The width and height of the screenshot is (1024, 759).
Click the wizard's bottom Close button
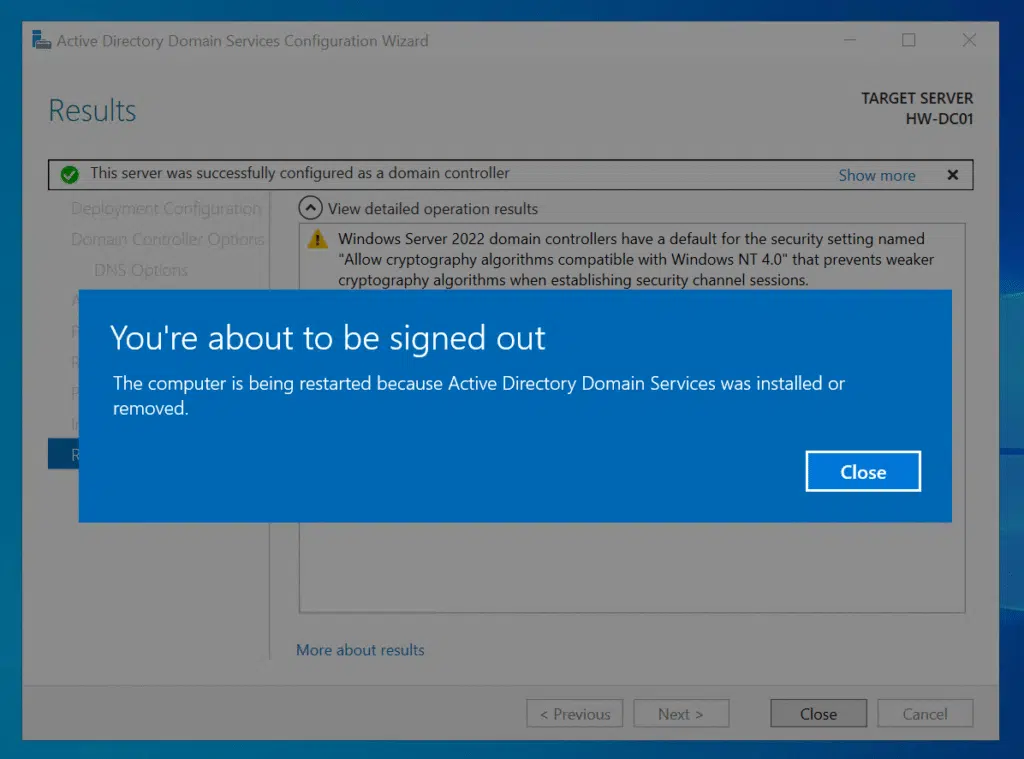tap(818, 714)
